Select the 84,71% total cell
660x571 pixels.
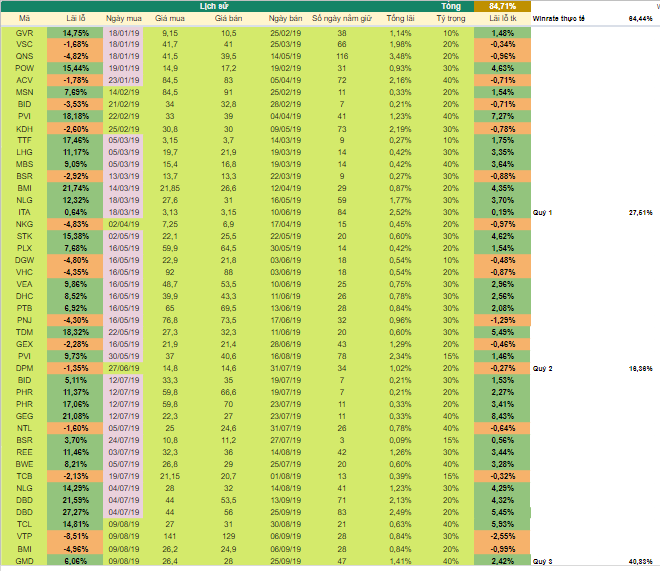(502, 6)
